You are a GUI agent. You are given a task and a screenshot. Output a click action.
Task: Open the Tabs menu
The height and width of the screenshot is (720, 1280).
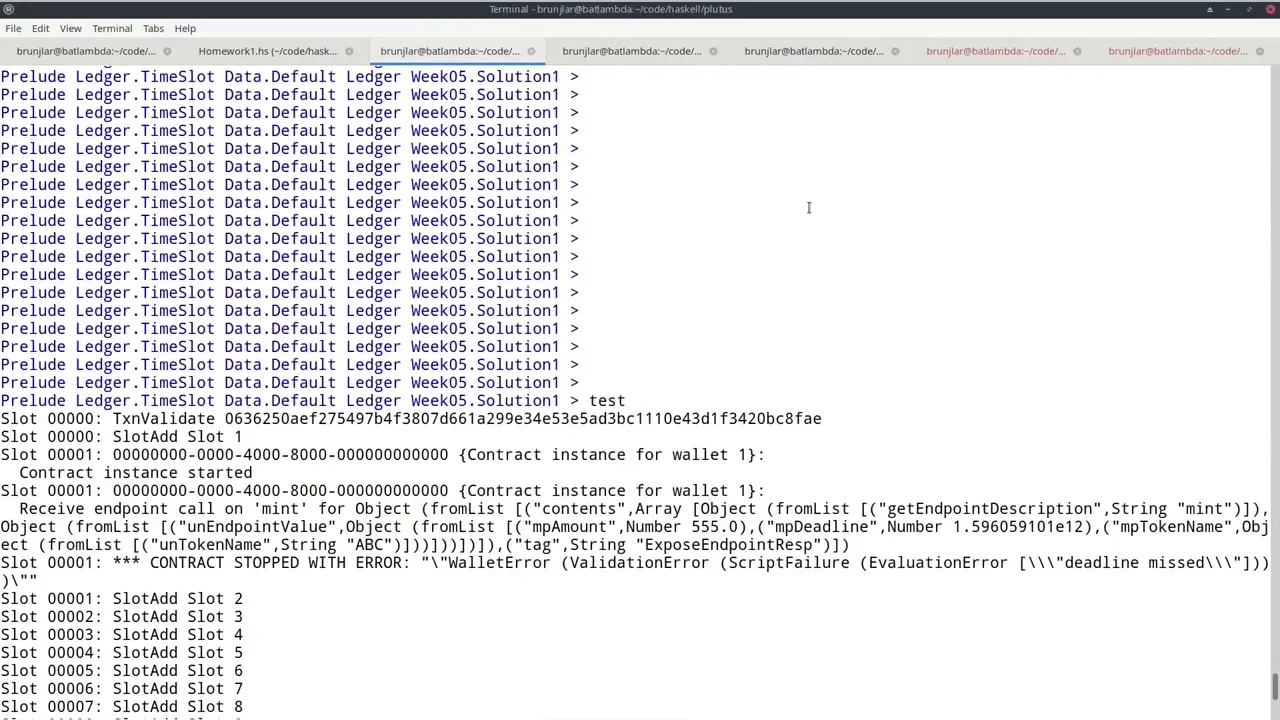pos(153,28)
